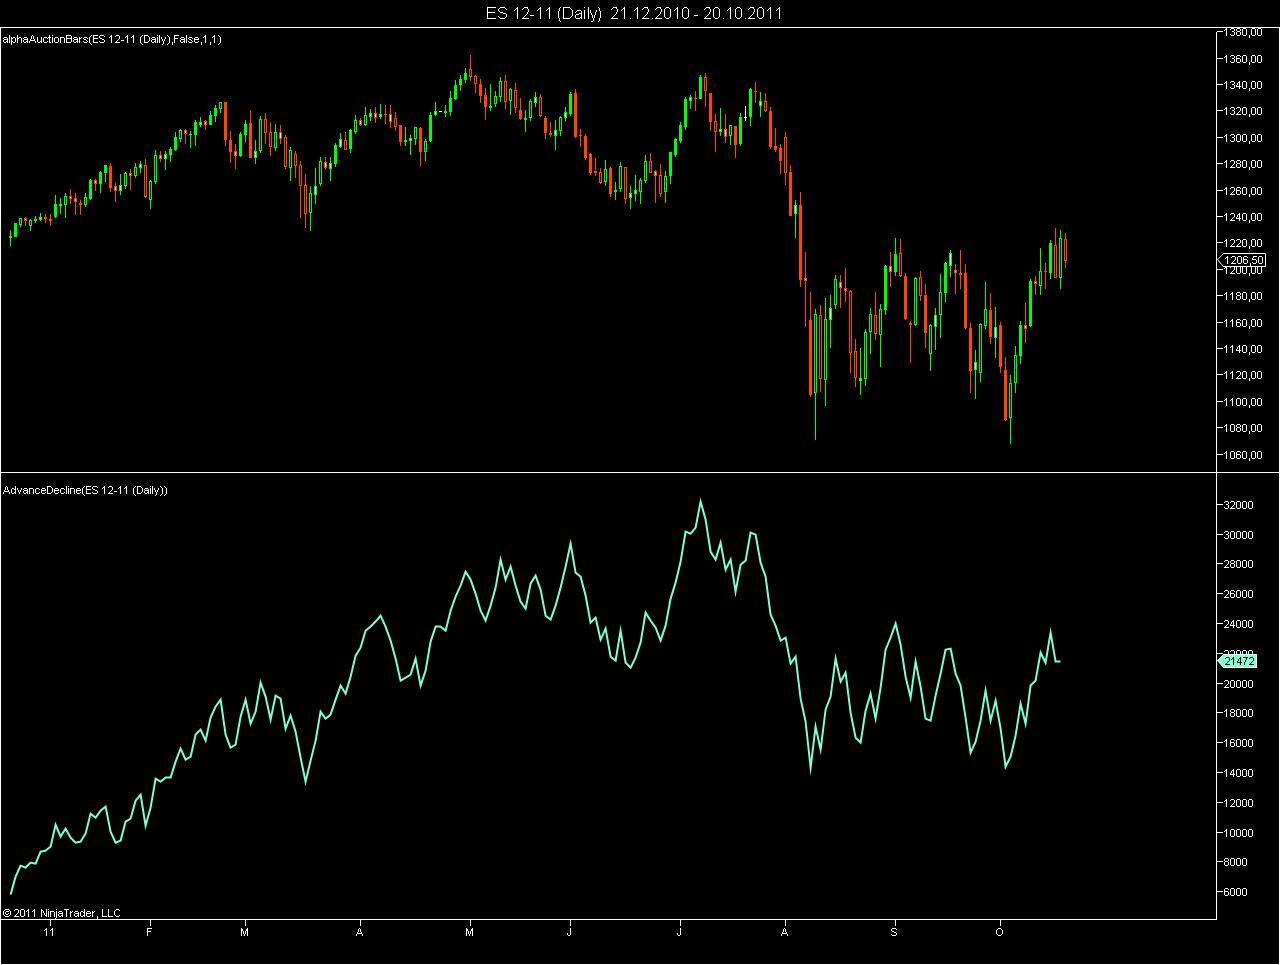Screen dimensions: 1280x965
Task: Select the alphaAuctionBars indicator label
Action: pyautogui.click(x=113, y=39)
